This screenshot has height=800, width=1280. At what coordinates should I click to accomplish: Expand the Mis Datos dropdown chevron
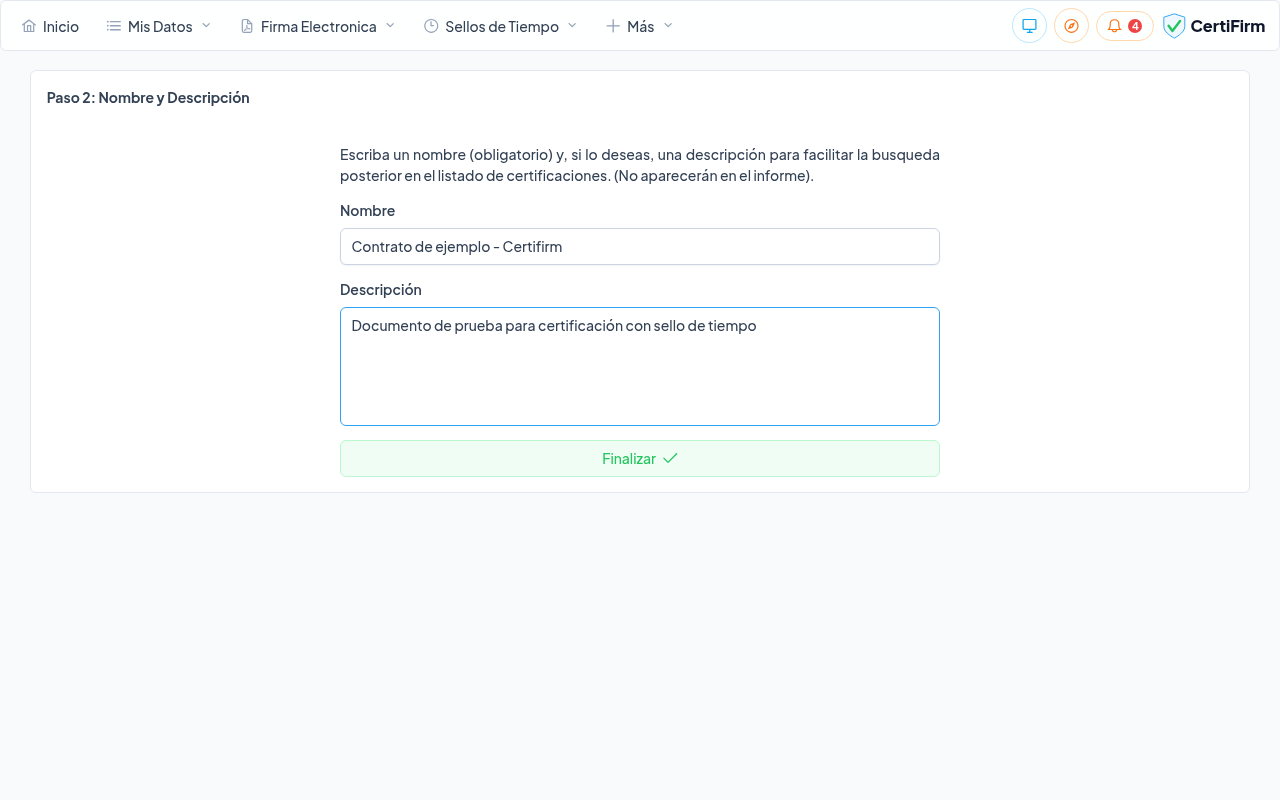(206, 25)
